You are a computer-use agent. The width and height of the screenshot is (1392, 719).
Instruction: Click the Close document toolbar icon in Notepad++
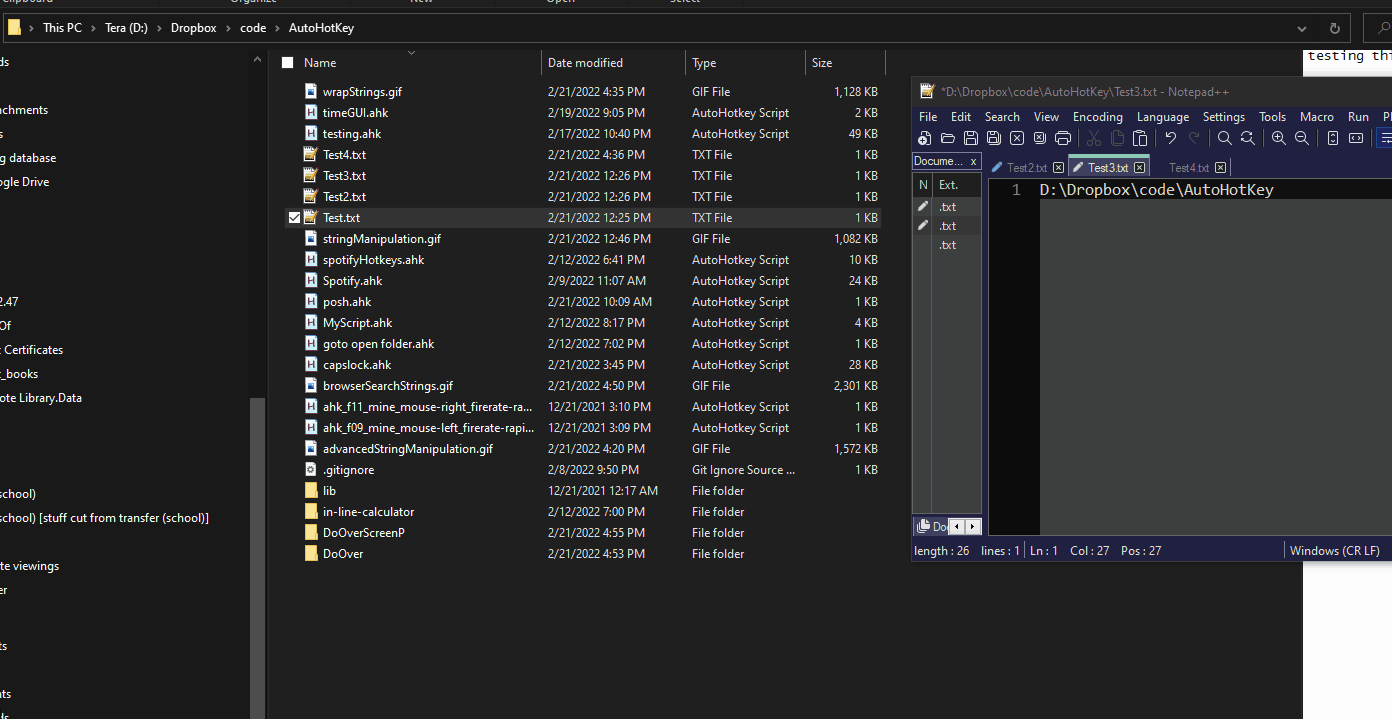1017,139
